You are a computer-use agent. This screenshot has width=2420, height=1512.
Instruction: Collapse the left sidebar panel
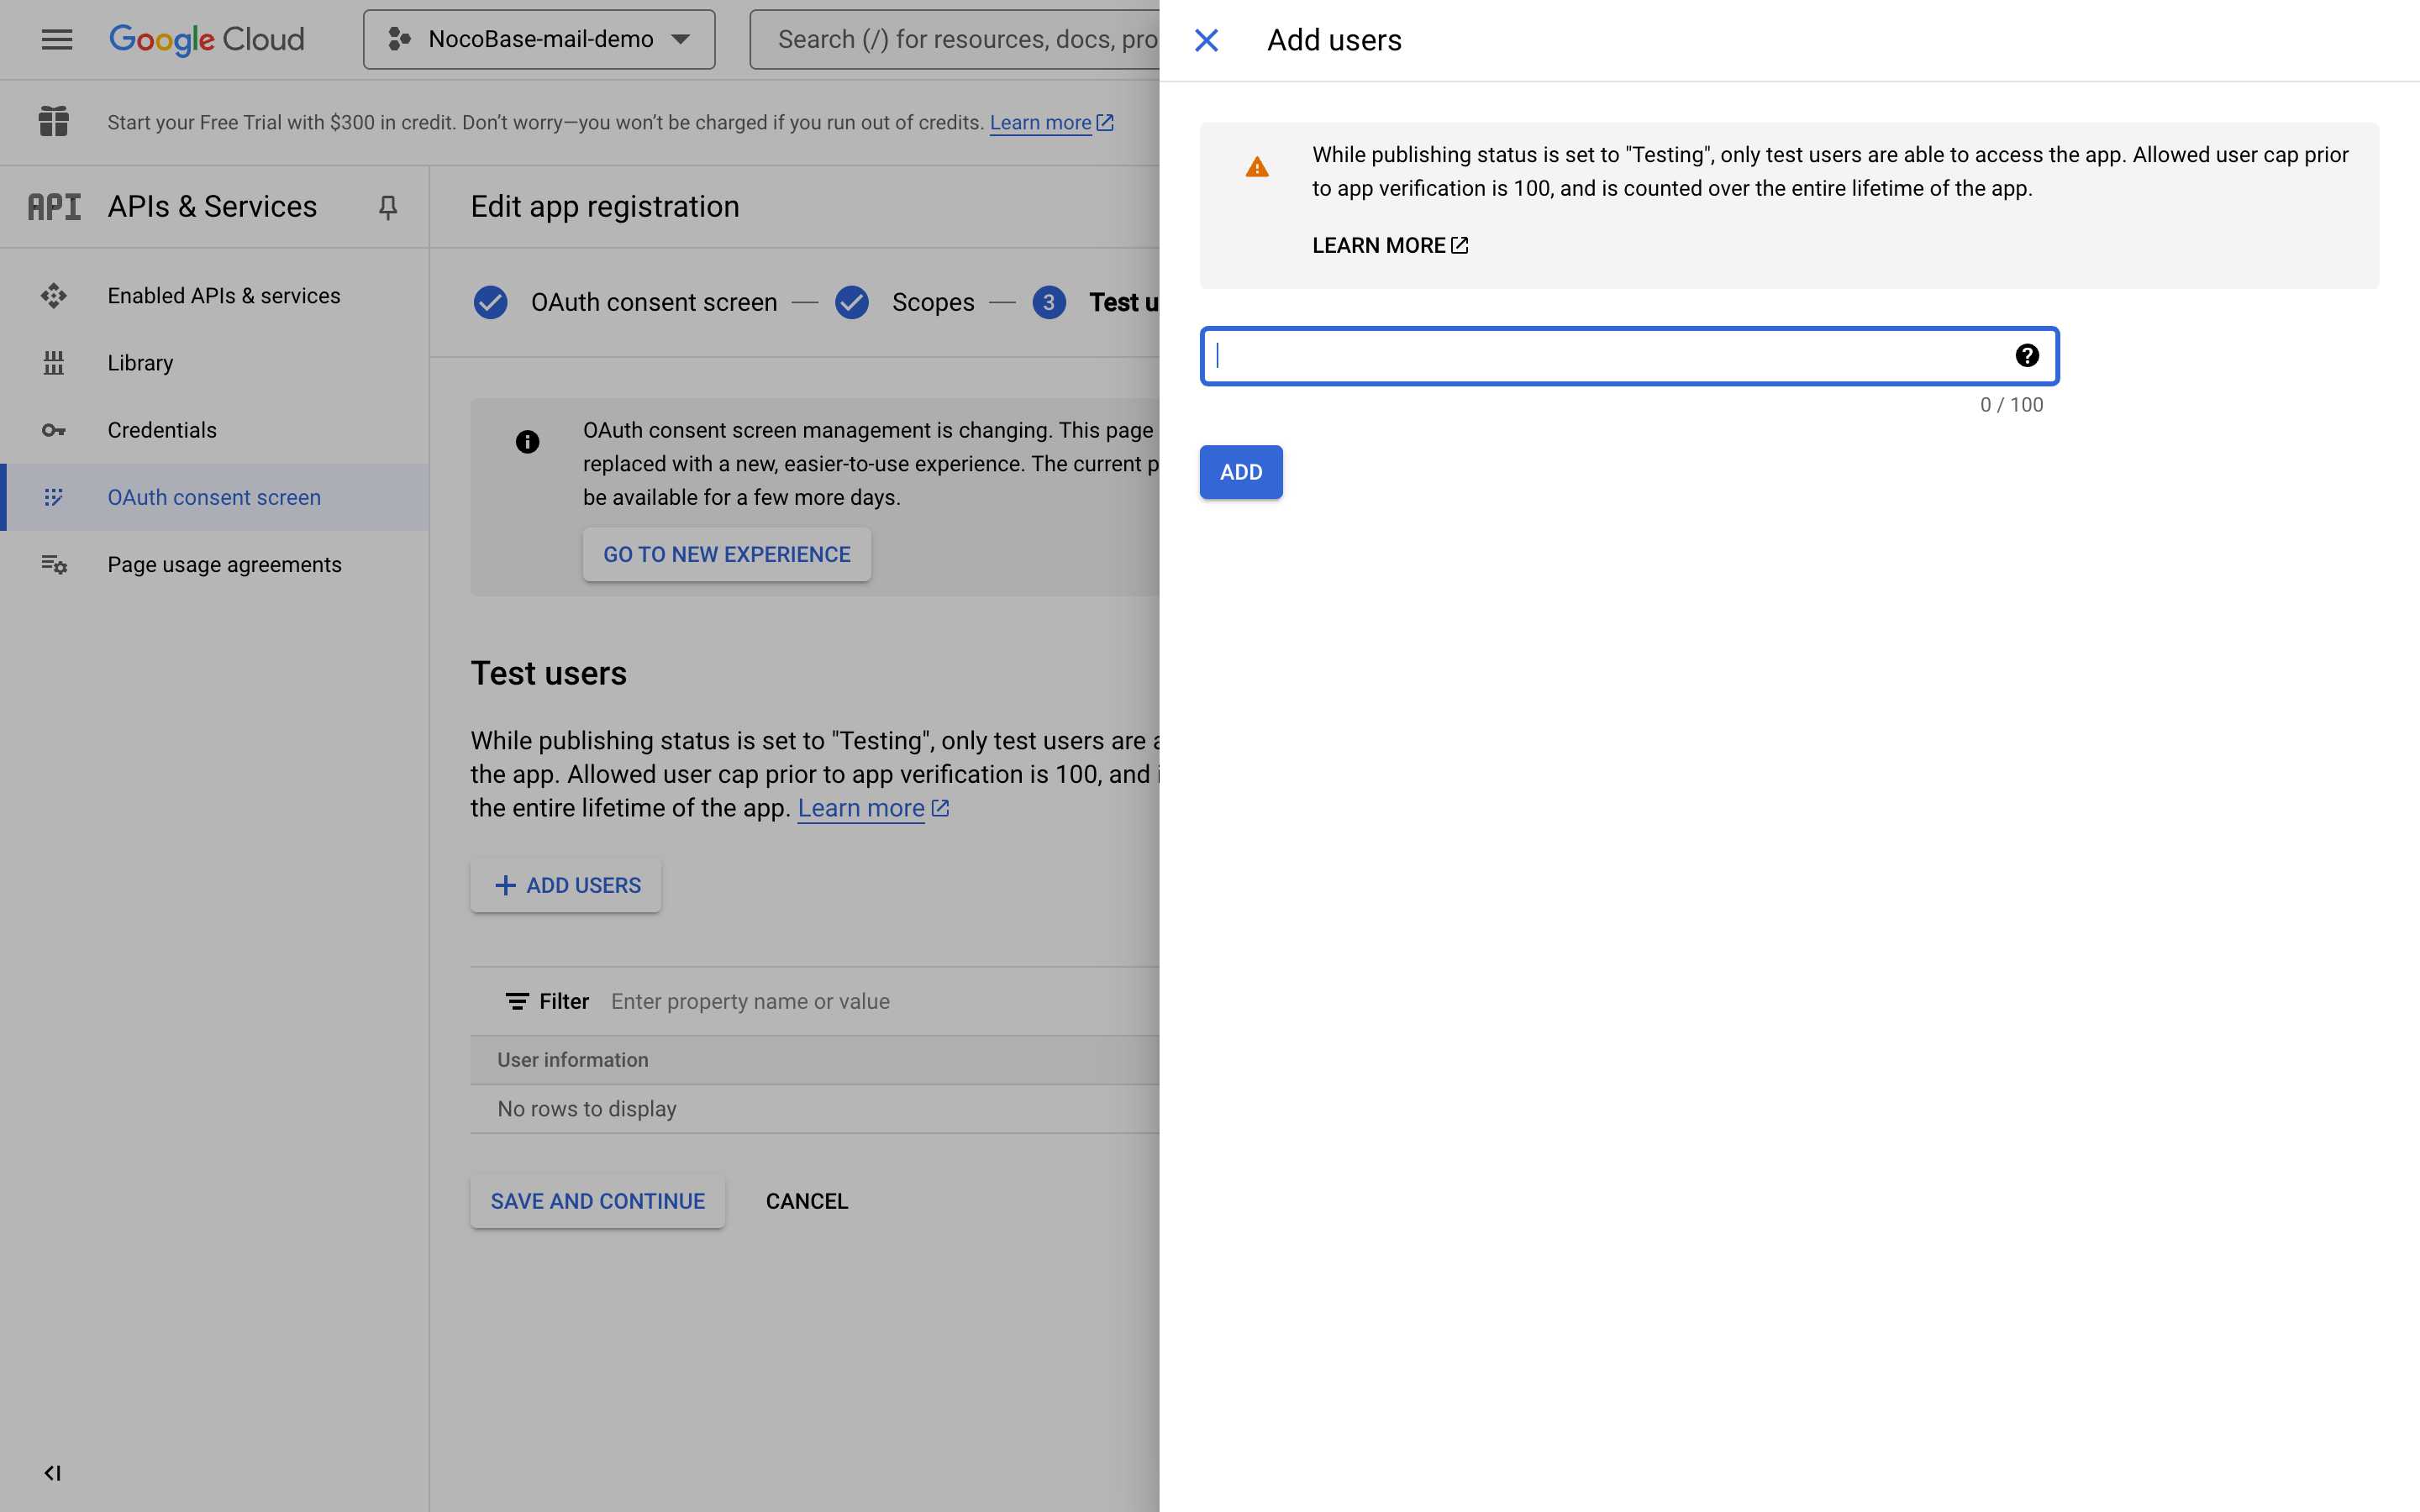pyautogui.click(x=53, y=1472)
